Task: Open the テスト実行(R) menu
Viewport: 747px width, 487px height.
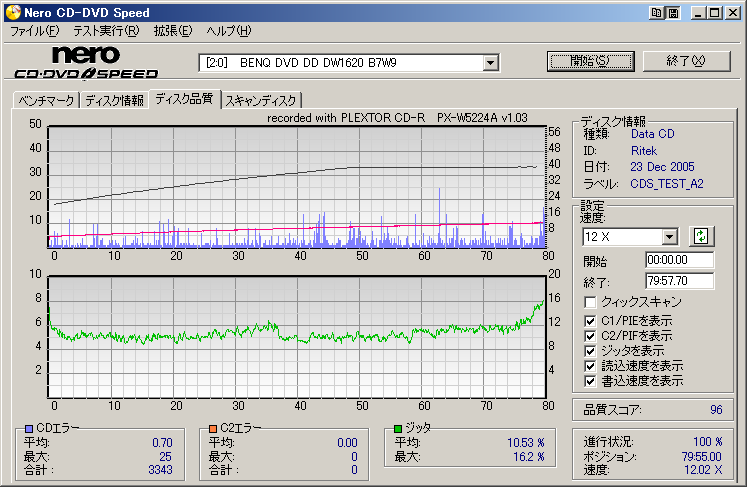Action: coord(105,31)
